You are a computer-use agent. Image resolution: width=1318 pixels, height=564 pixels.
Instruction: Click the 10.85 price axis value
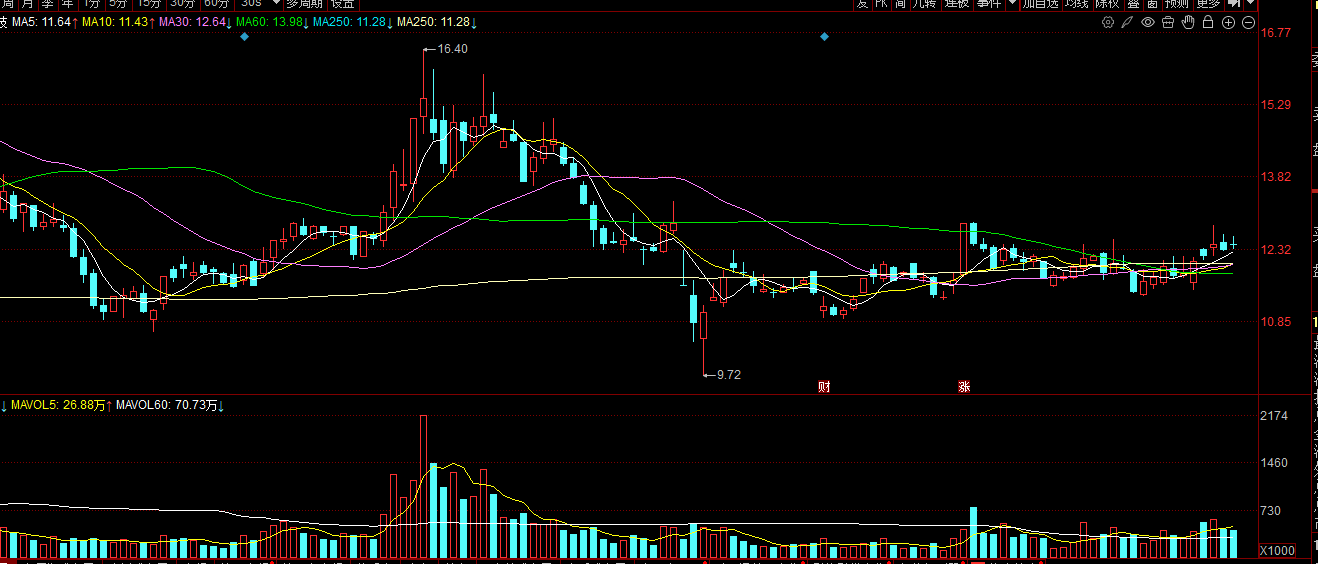tap(1275, 322)
